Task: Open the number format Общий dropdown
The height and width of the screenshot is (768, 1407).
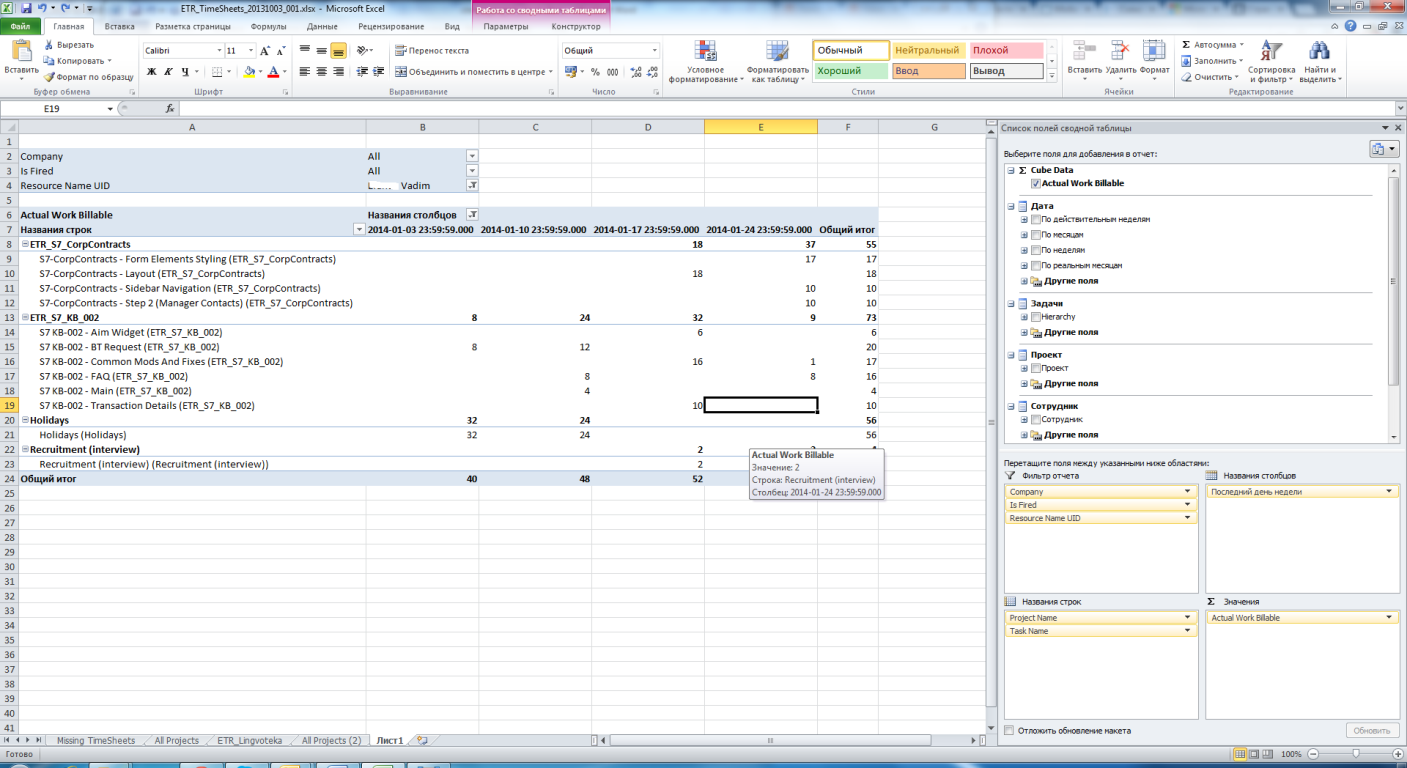Action: coord(655,50)
